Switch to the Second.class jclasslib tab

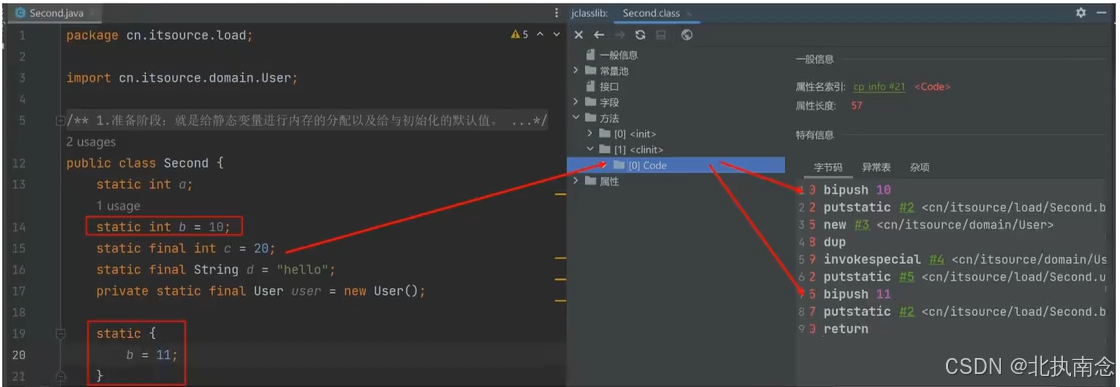(651, 14)
